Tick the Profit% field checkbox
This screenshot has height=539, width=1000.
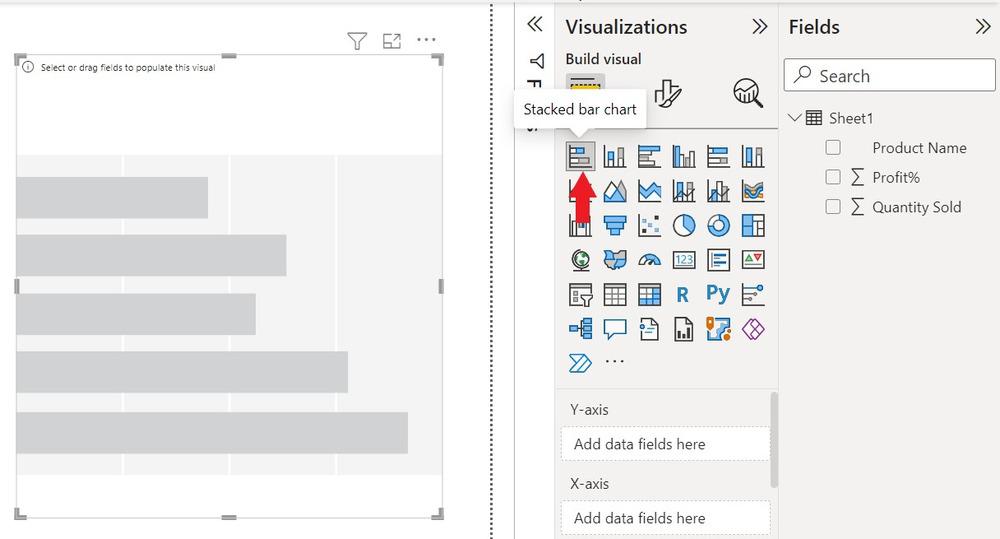point(833,177)
